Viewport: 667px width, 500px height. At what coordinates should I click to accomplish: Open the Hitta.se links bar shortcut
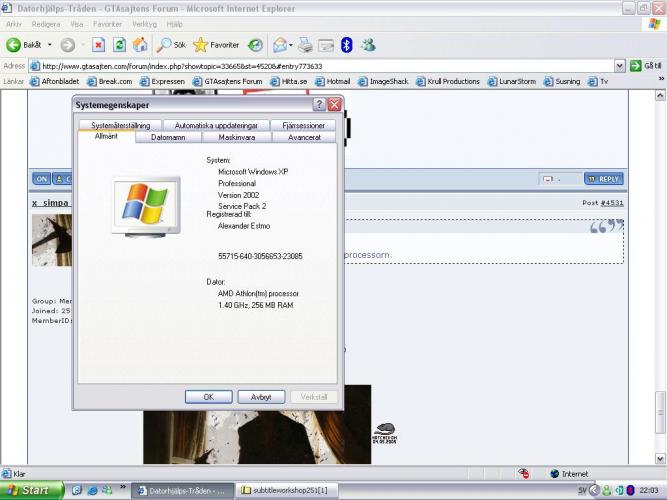[x=288, y=81]
